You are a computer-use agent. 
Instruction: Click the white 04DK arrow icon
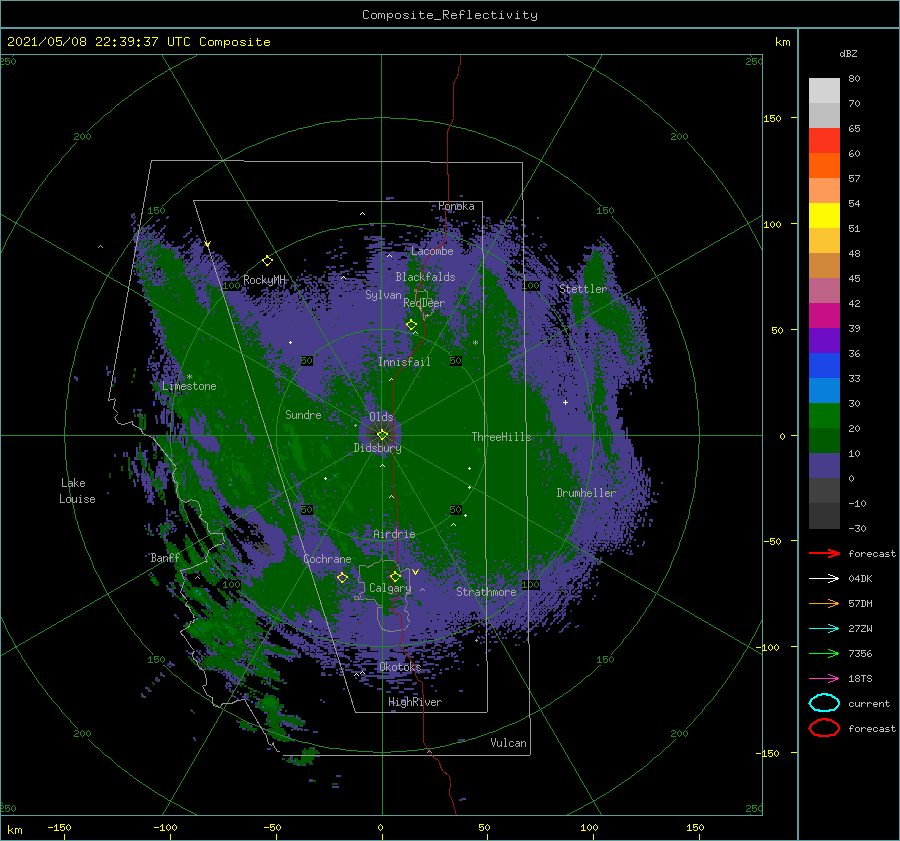pos(824,578)
